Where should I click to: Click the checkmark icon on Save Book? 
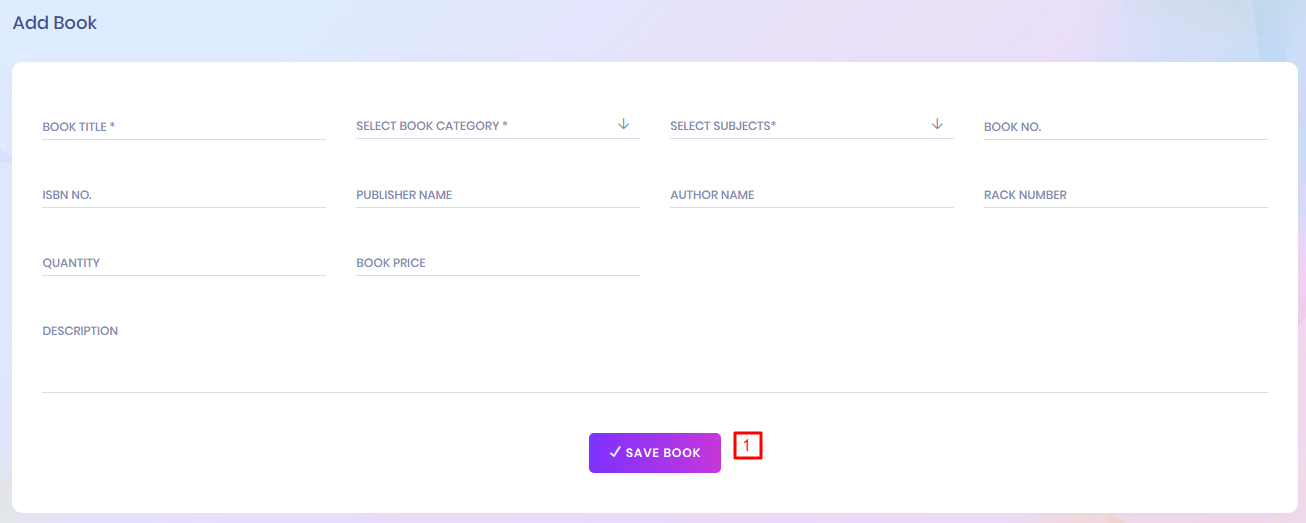click(615, 453)
